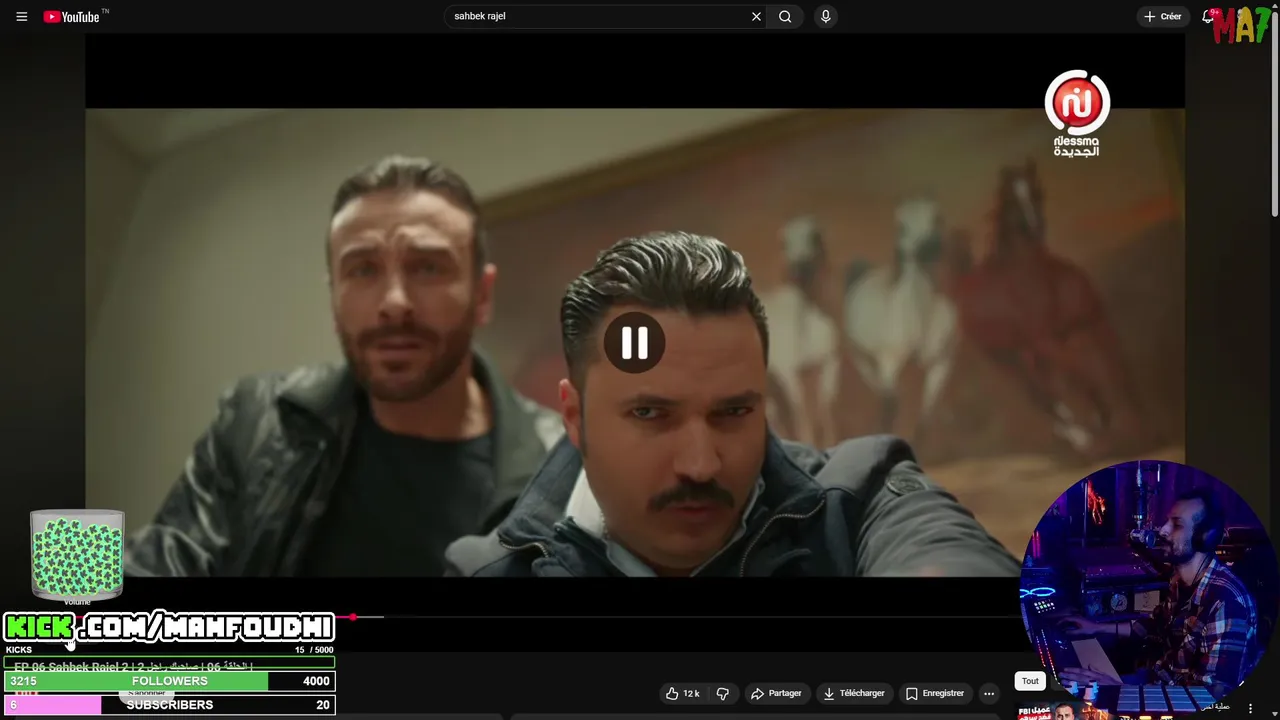Clear the search query with X
The image size is (1280, 720).
point(756,16)
